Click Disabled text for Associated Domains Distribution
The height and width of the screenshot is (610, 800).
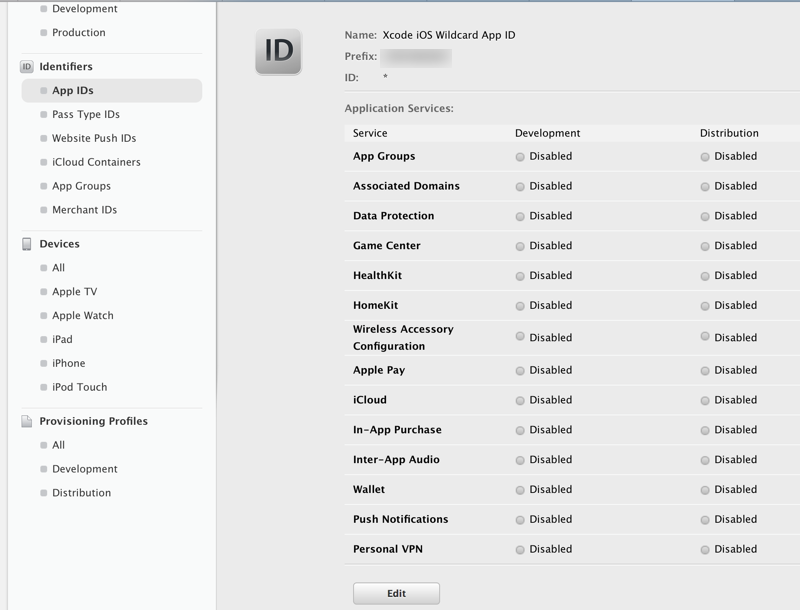point(735,186)
